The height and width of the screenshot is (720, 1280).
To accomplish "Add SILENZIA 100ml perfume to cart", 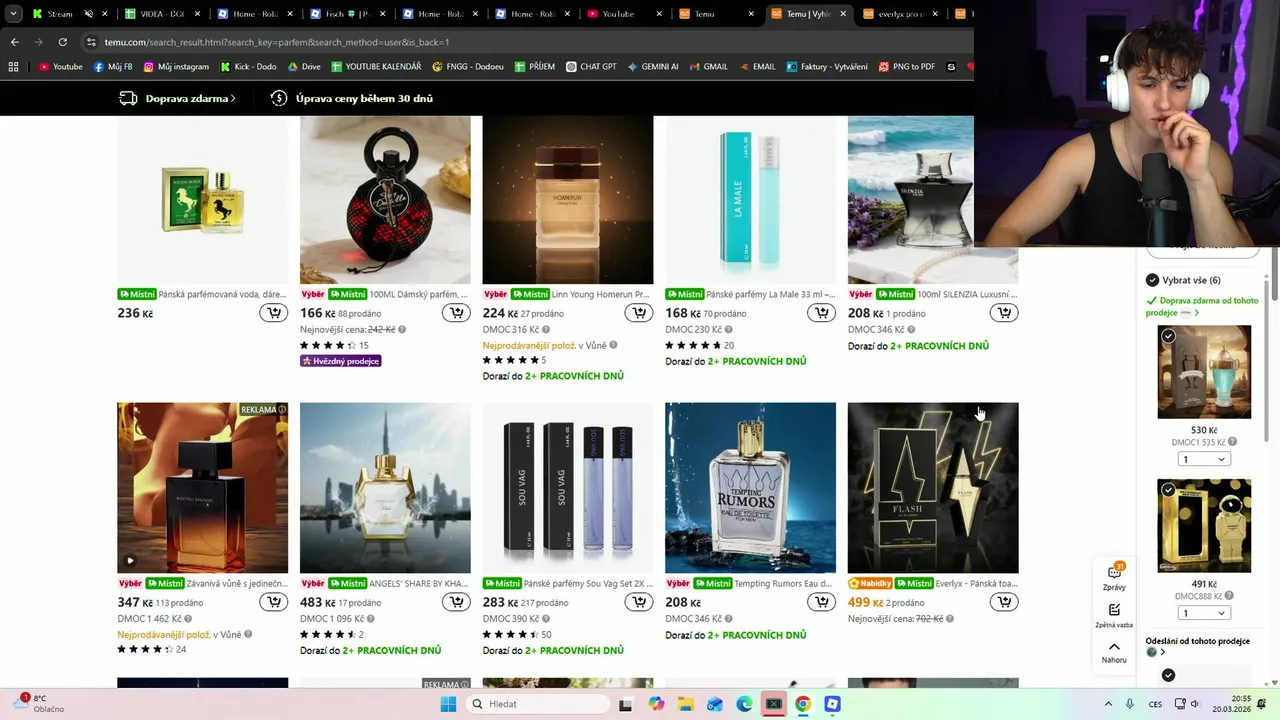I will tap(1004, 313).
